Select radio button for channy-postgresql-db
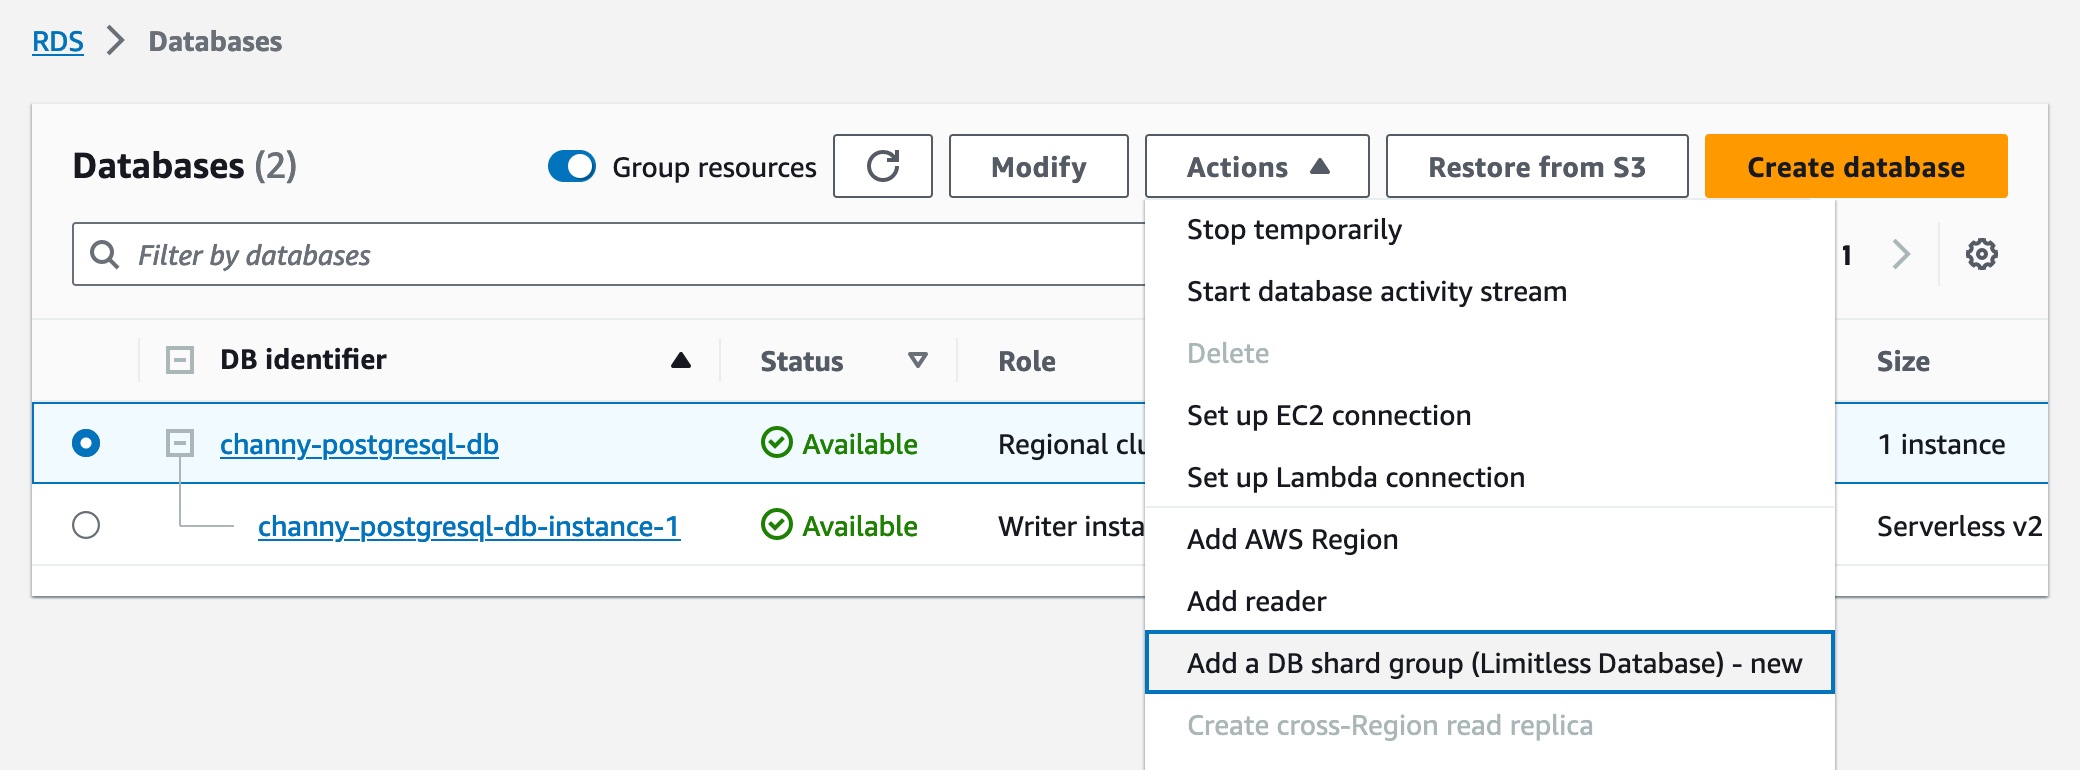2080x770 pixels. pyautogui.click(x=86, y=442)
